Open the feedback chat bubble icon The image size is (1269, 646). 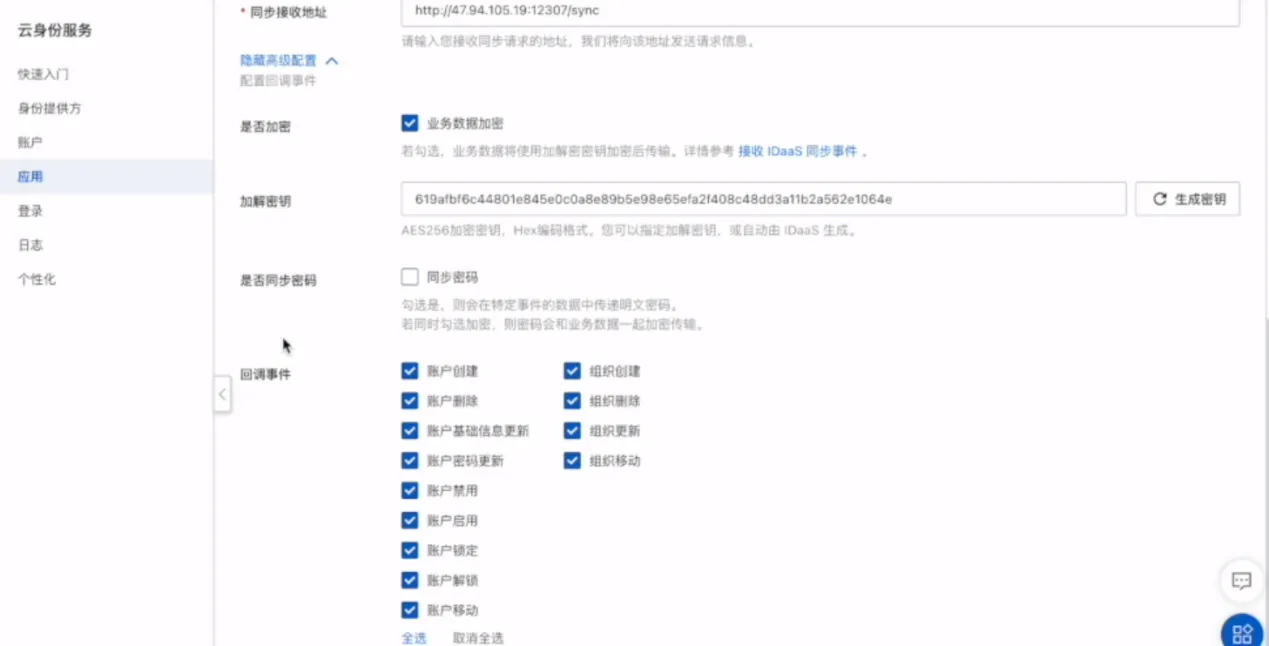[x=1241, y=581]
